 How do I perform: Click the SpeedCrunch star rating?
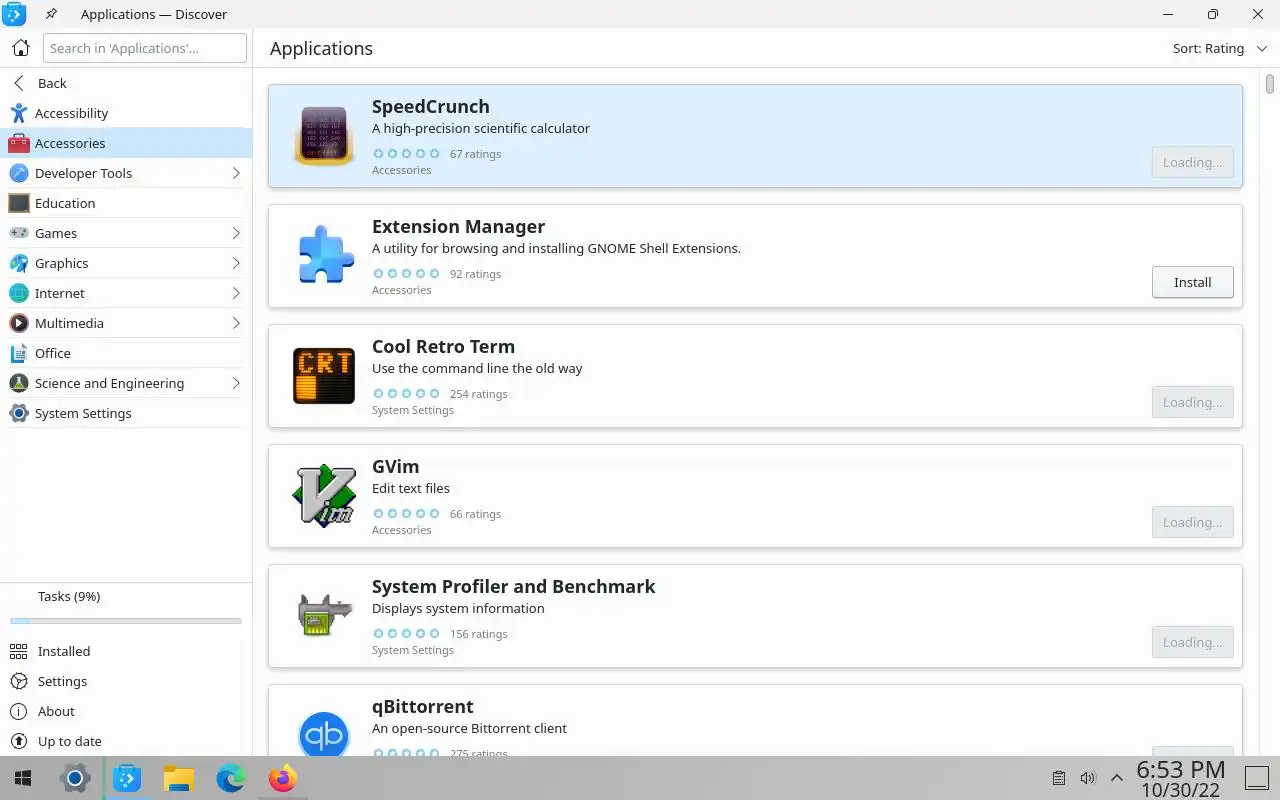tap(406, 154)
